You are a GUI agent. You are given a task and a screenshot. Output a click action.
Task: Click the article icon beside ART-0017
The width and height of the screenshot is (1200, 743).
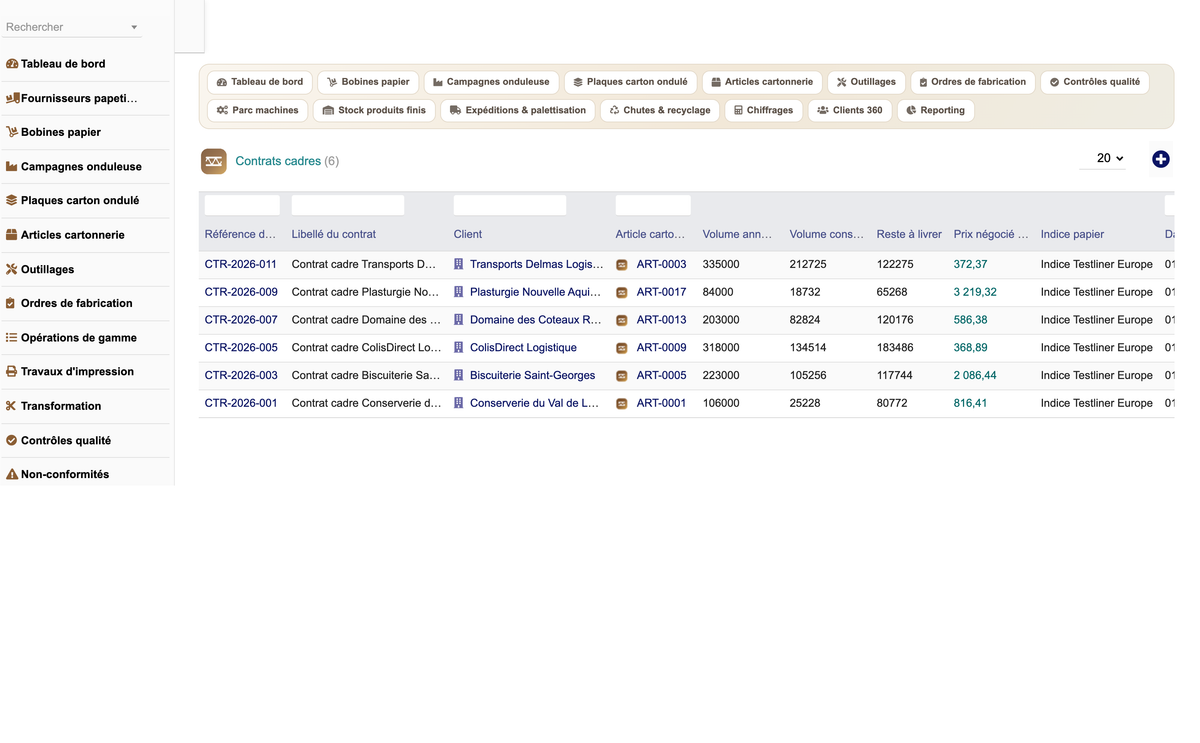point(622,293)
